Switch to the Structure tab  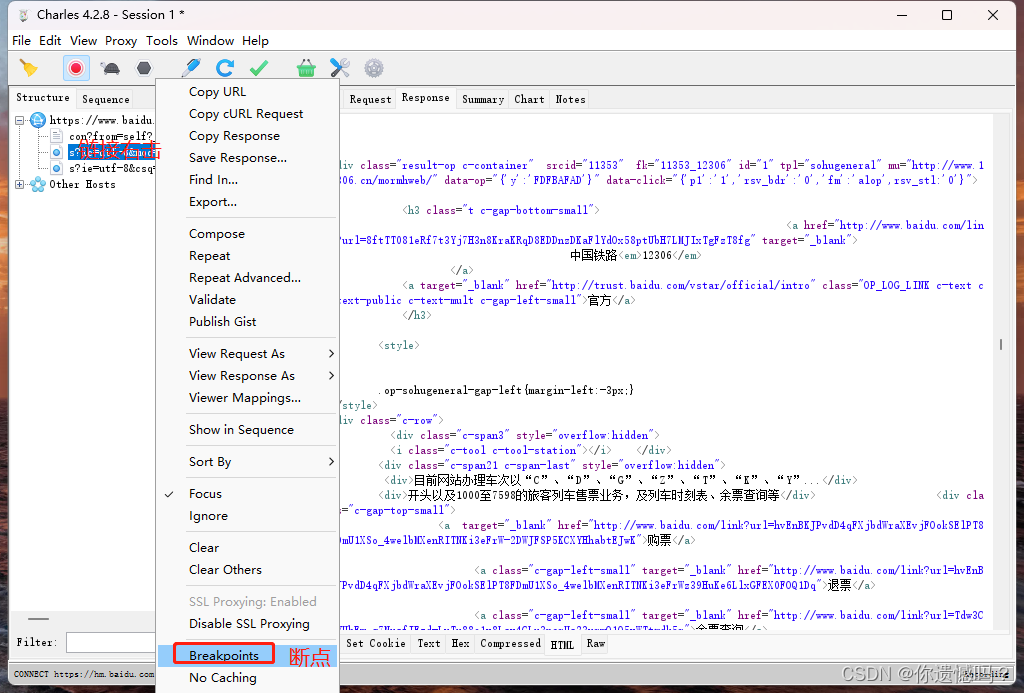(x=42, y=98)
